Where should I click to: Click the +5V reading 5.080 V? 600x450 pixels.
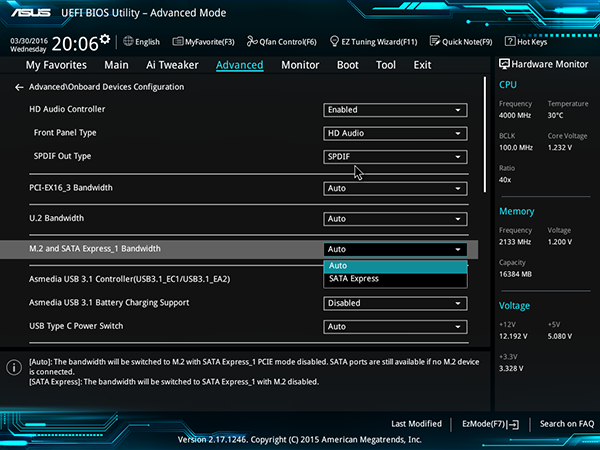coord(559,336)
